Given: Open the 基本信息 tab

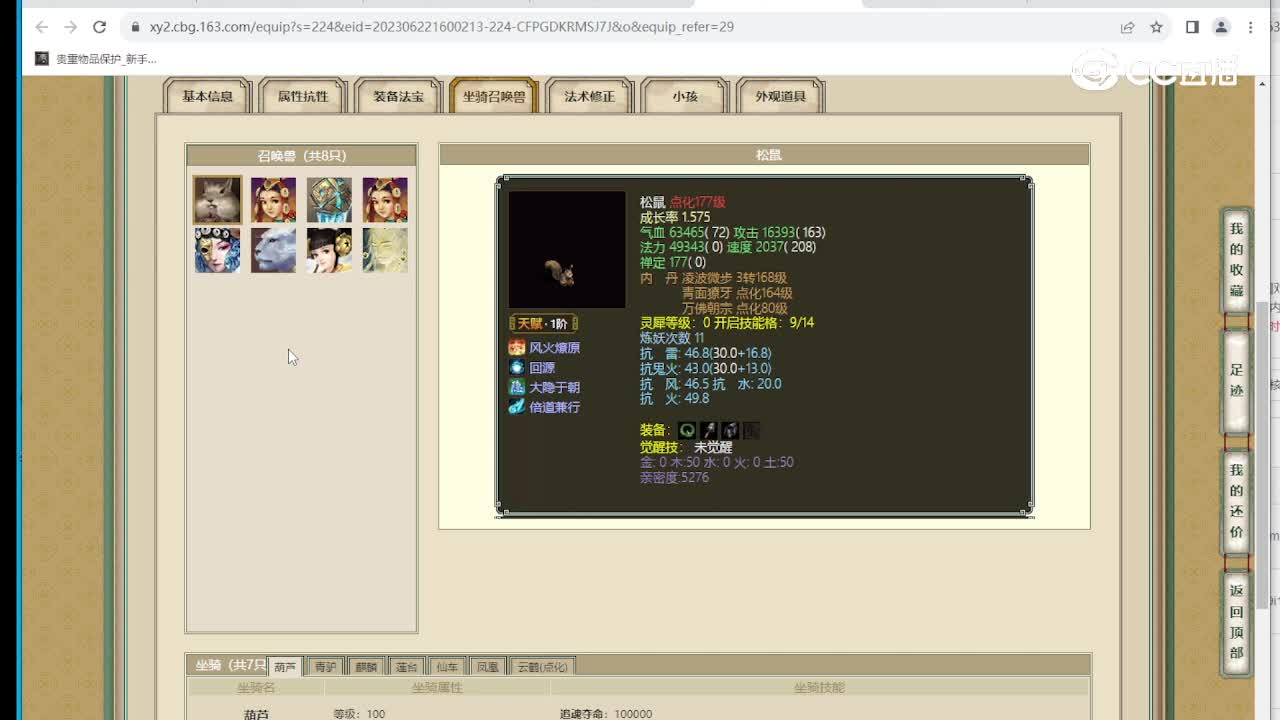Looking at the screenshot, I should coord(207,96).
